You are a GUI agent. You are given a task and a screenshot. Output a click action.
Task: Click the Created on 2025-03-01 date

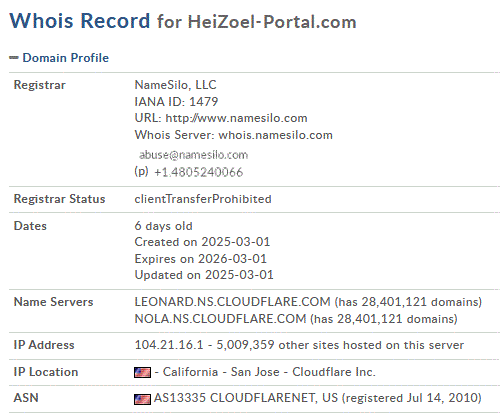click(x=202, y=242)
